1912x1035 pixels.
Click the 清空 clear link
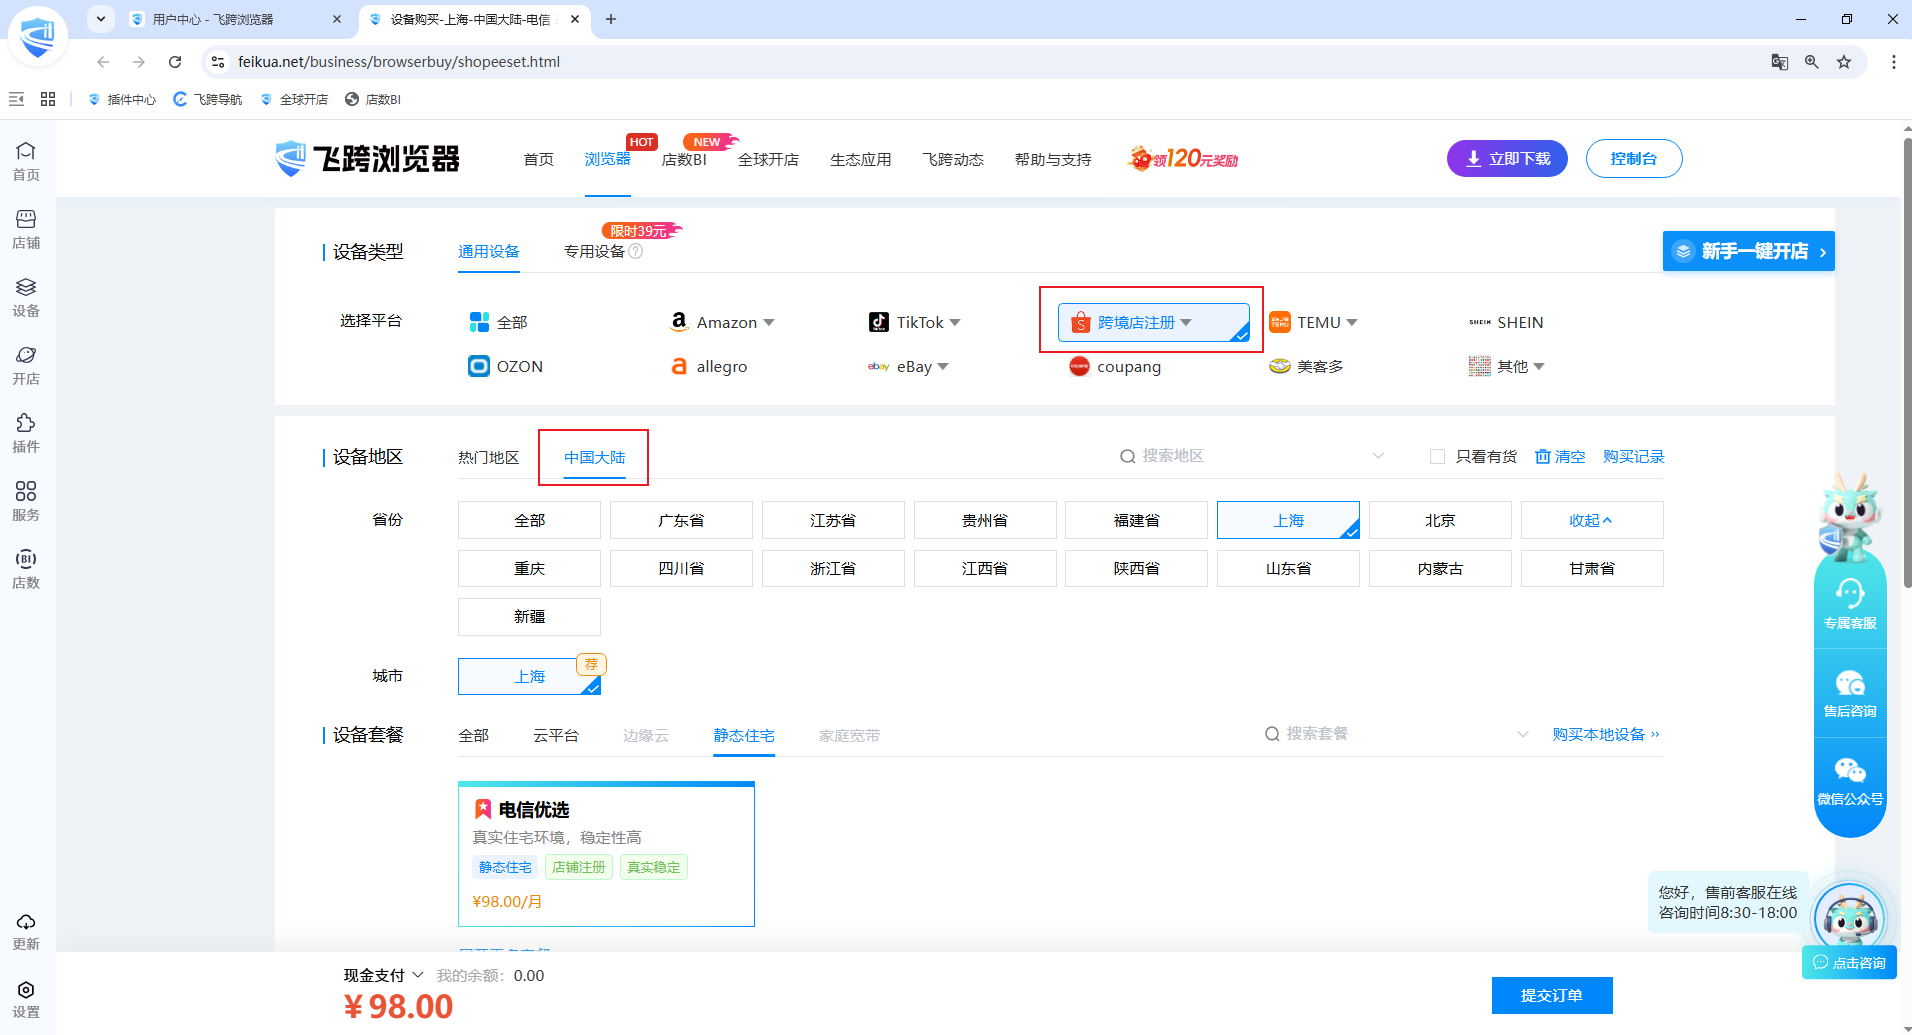point(1560,456)
